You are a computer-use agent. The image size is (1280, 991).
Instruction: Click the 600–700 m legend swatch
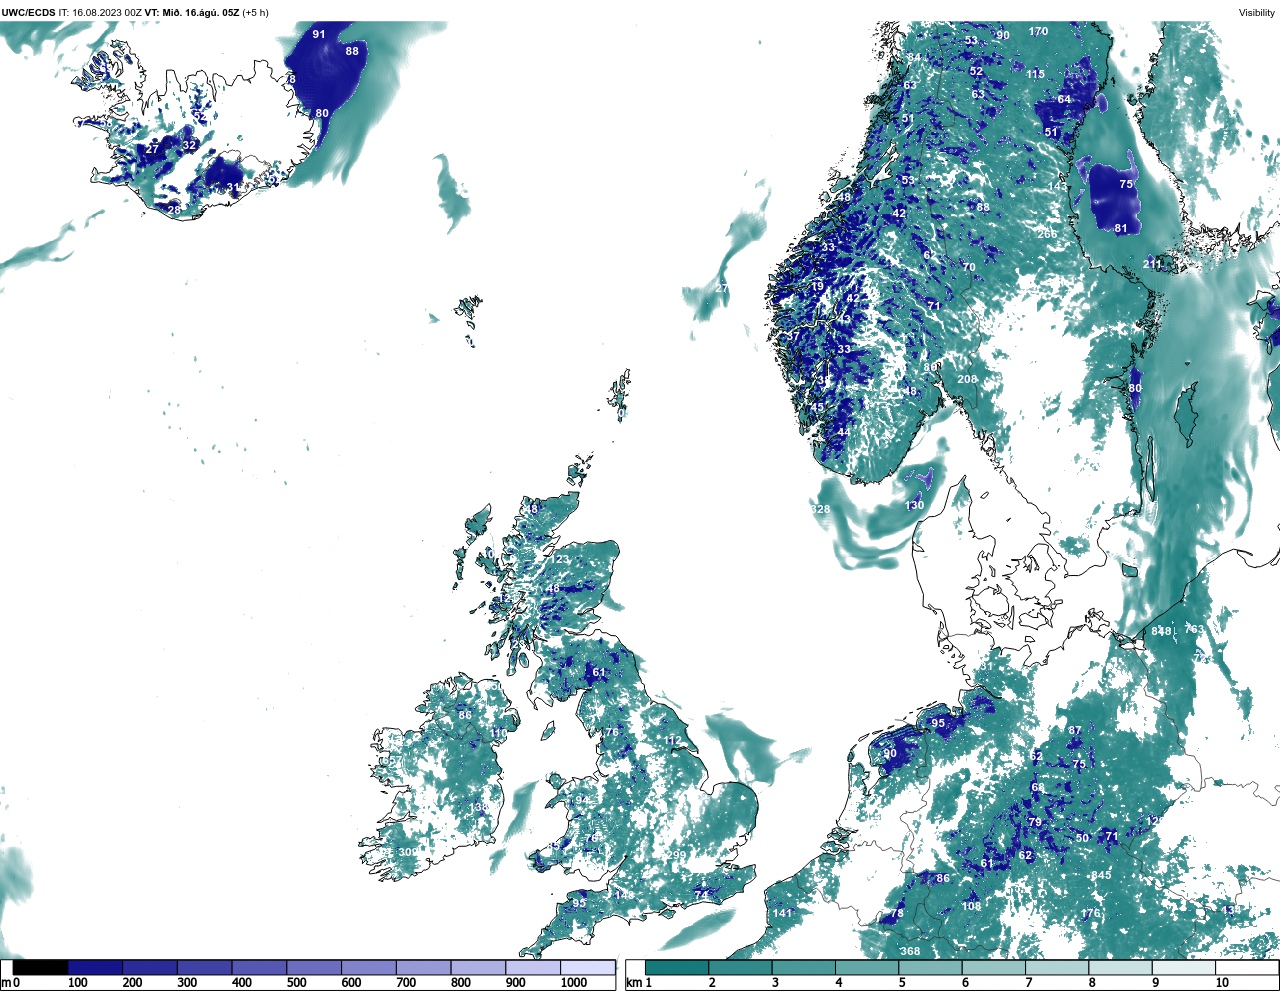[369, 968]
